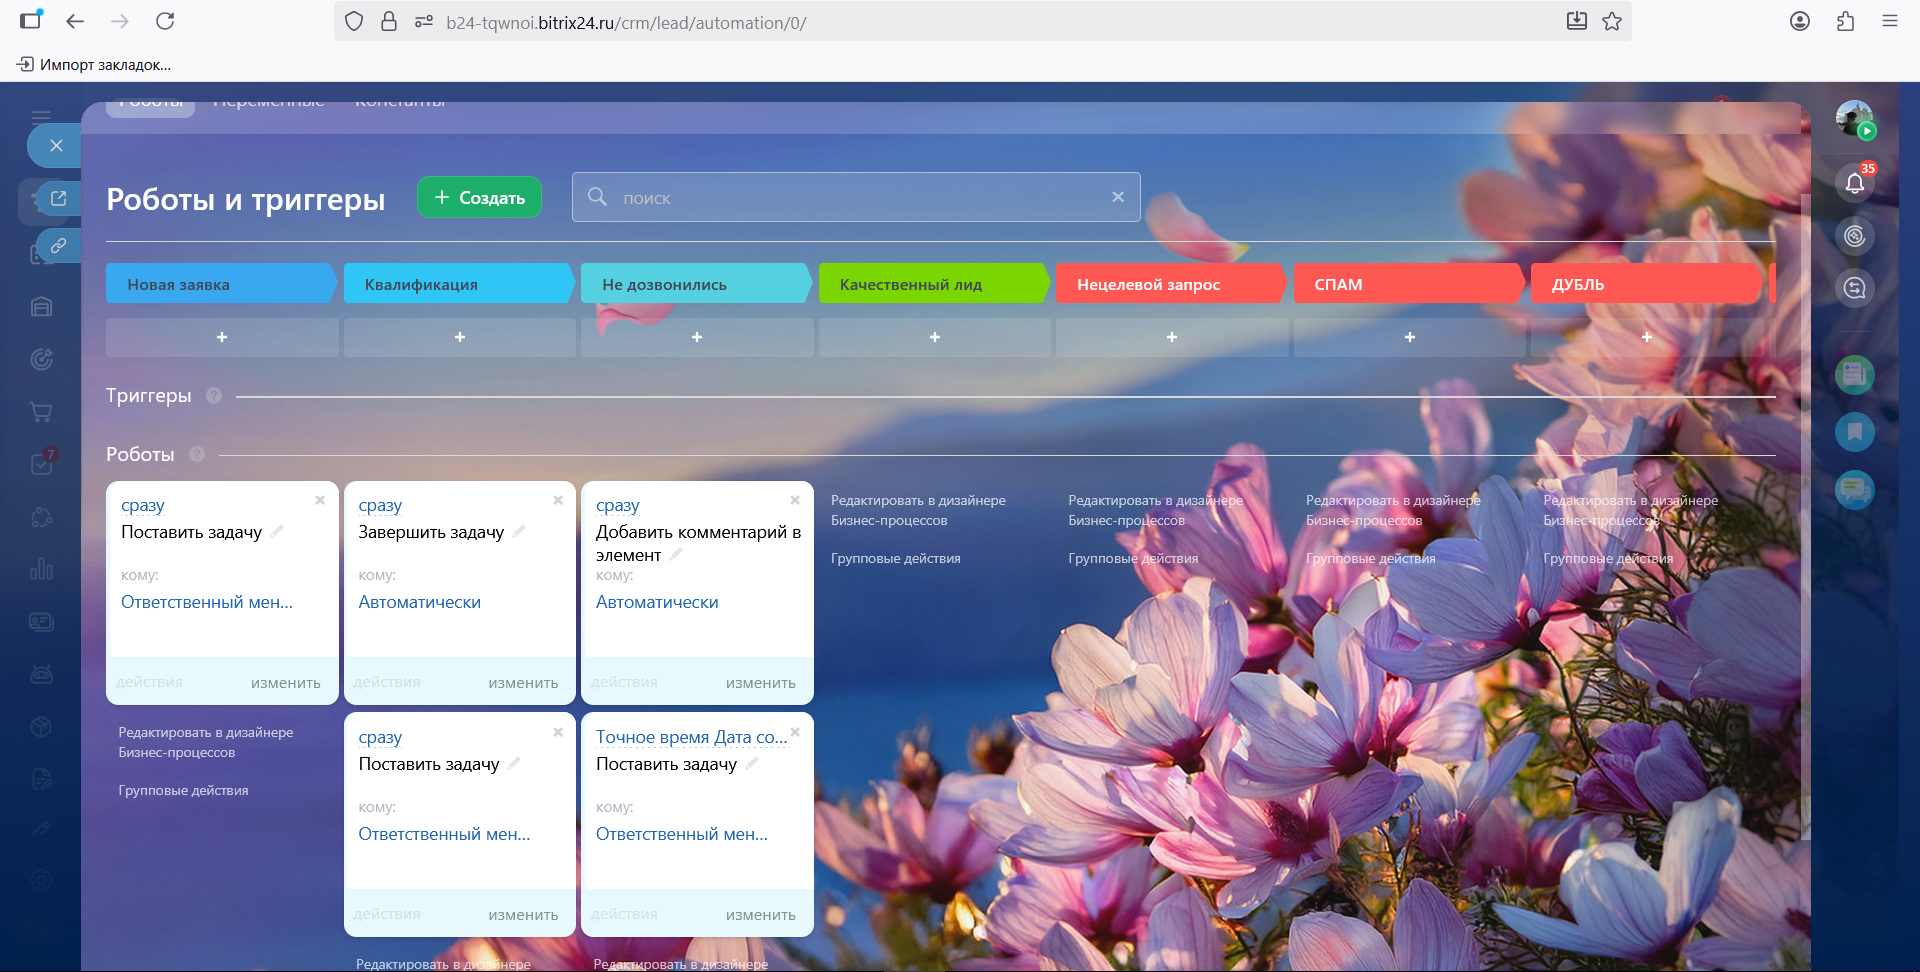Bookmark this page with the star
Viewport: 1920px width, 972px height.
point(1612,21)
